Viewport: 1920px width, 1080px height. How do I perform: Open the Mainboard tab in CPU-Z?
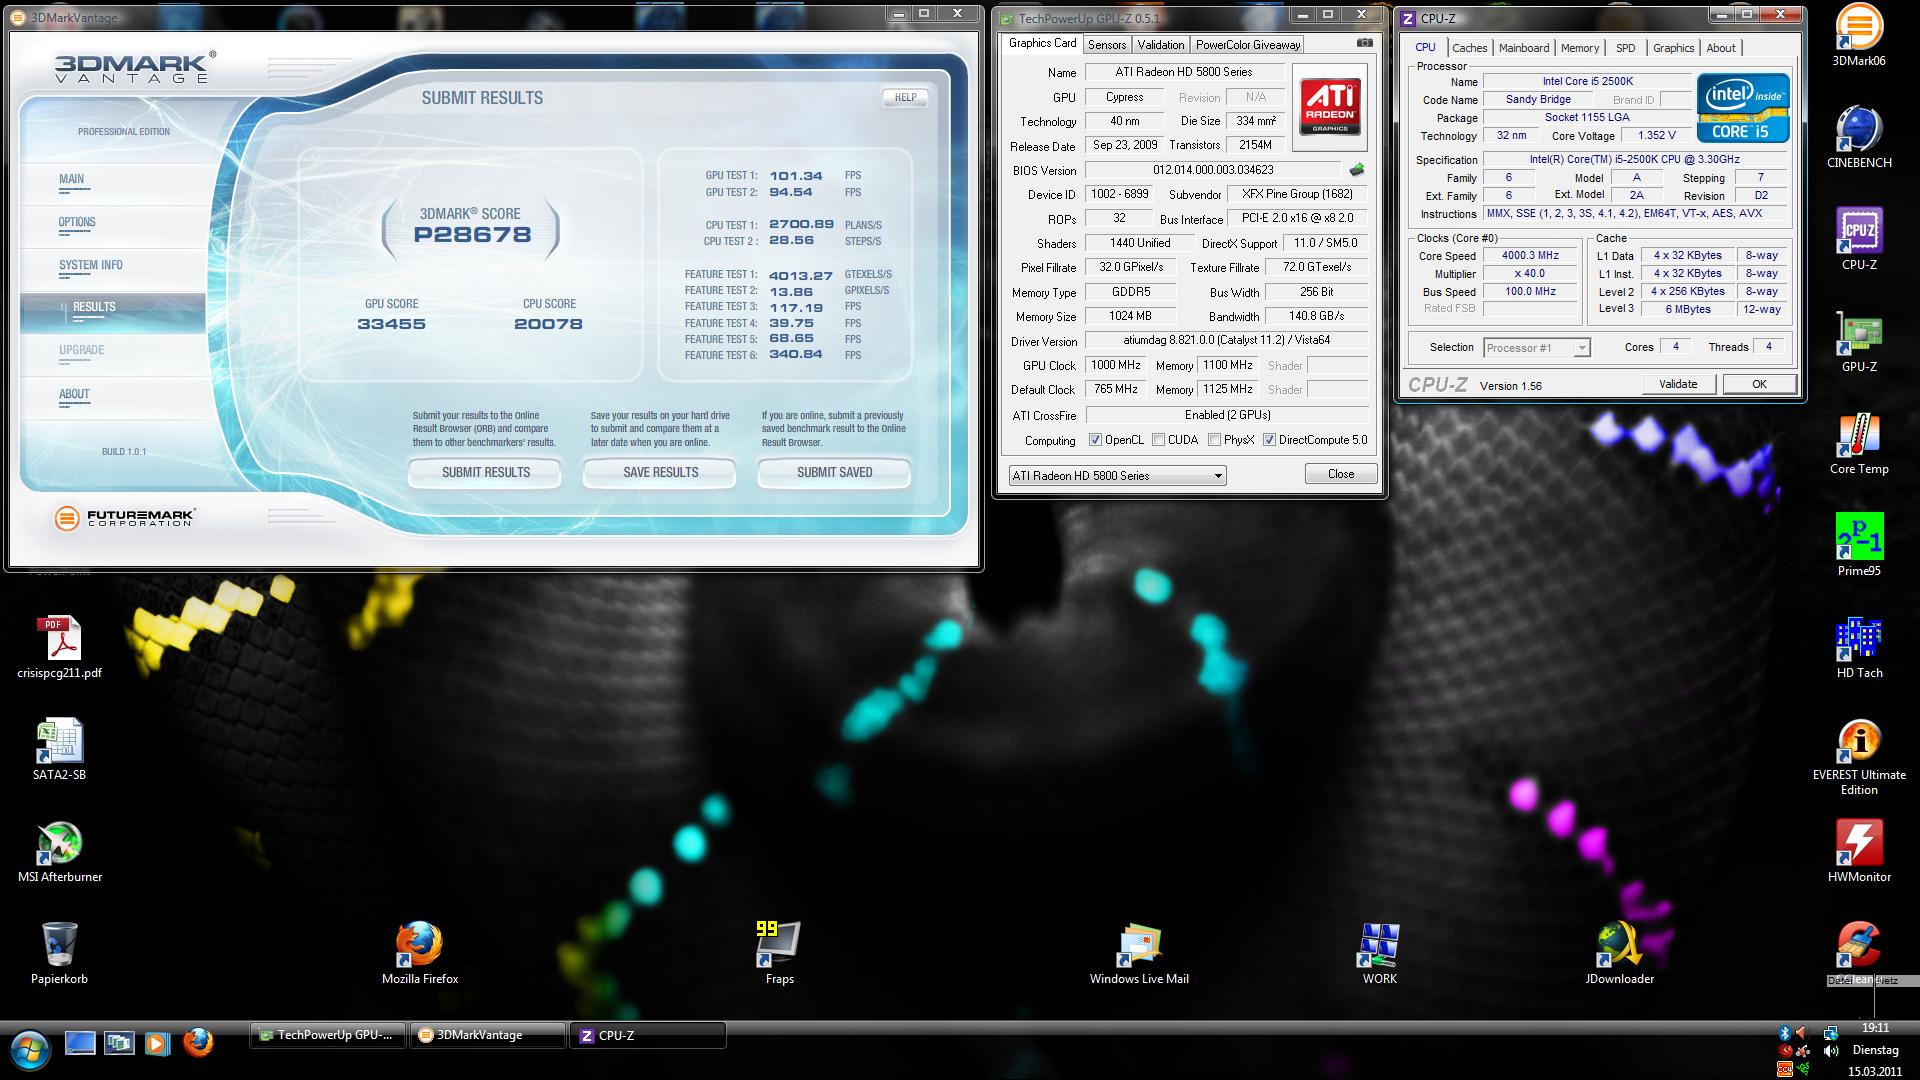click(1523, 48)
